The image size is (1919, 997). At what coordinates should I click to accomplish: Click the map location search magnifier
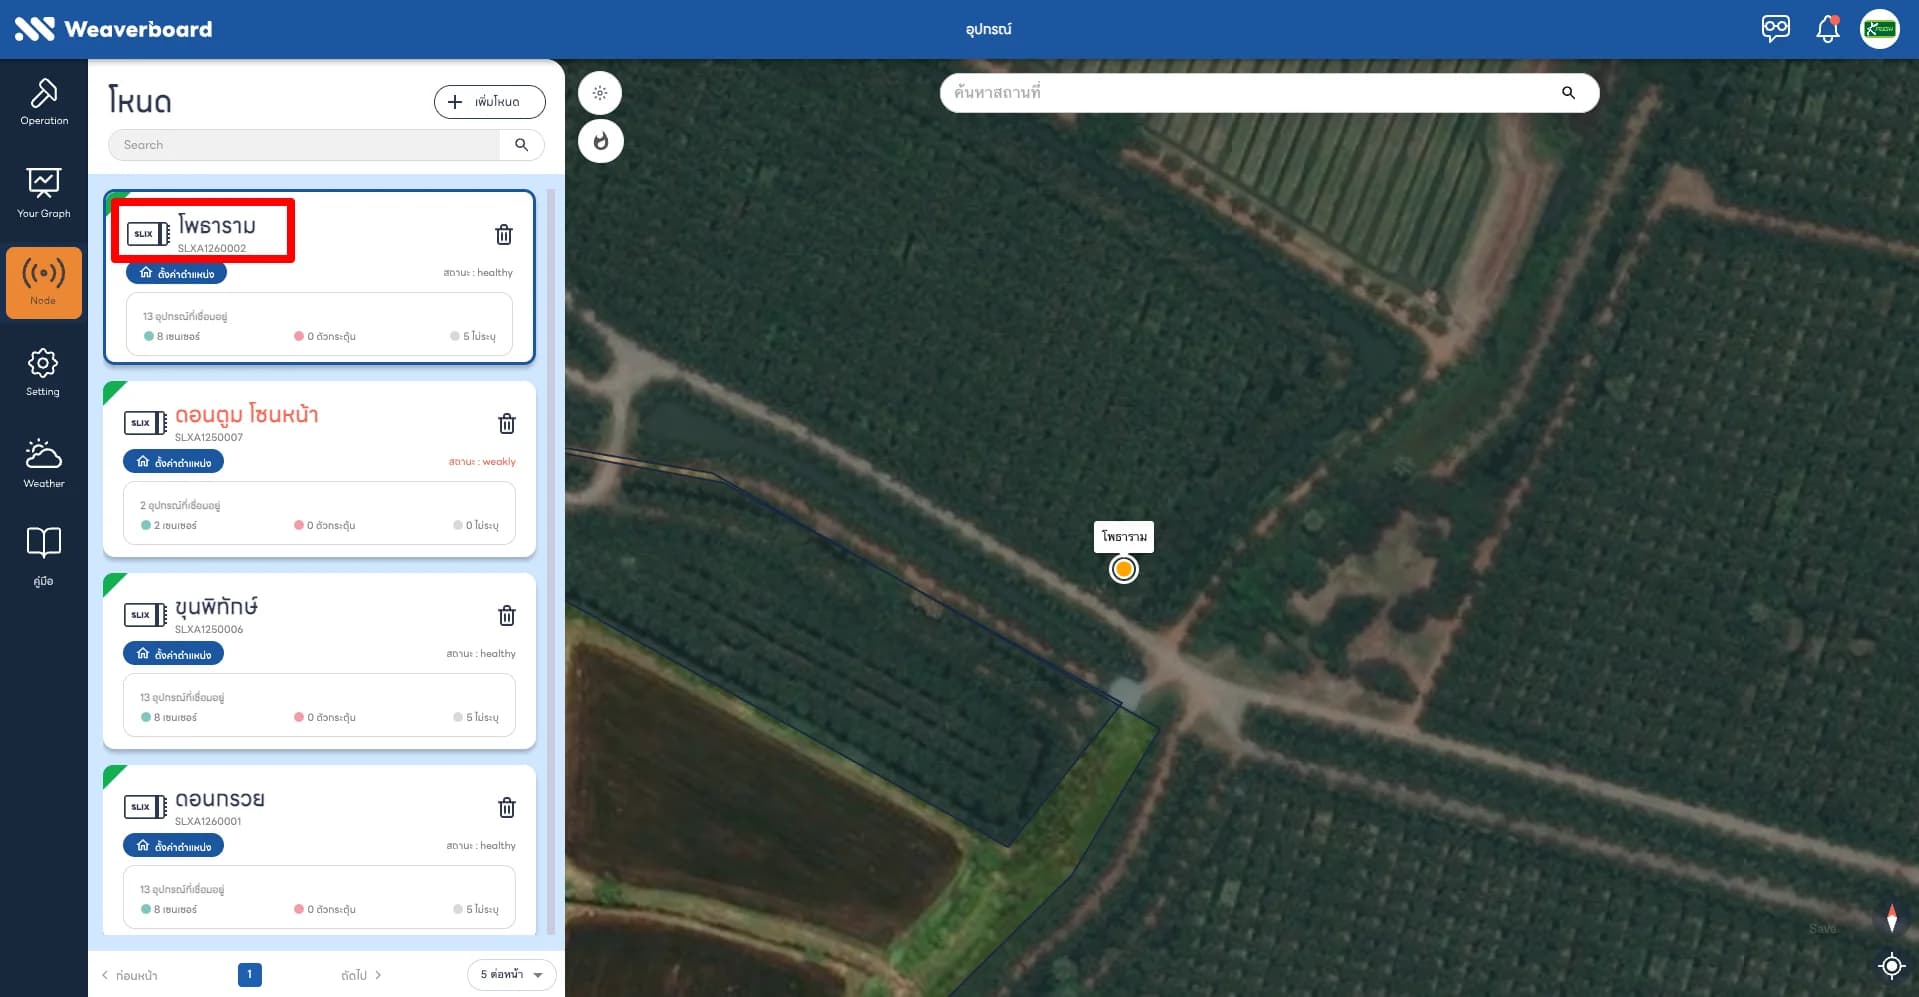click(1568, 93)
